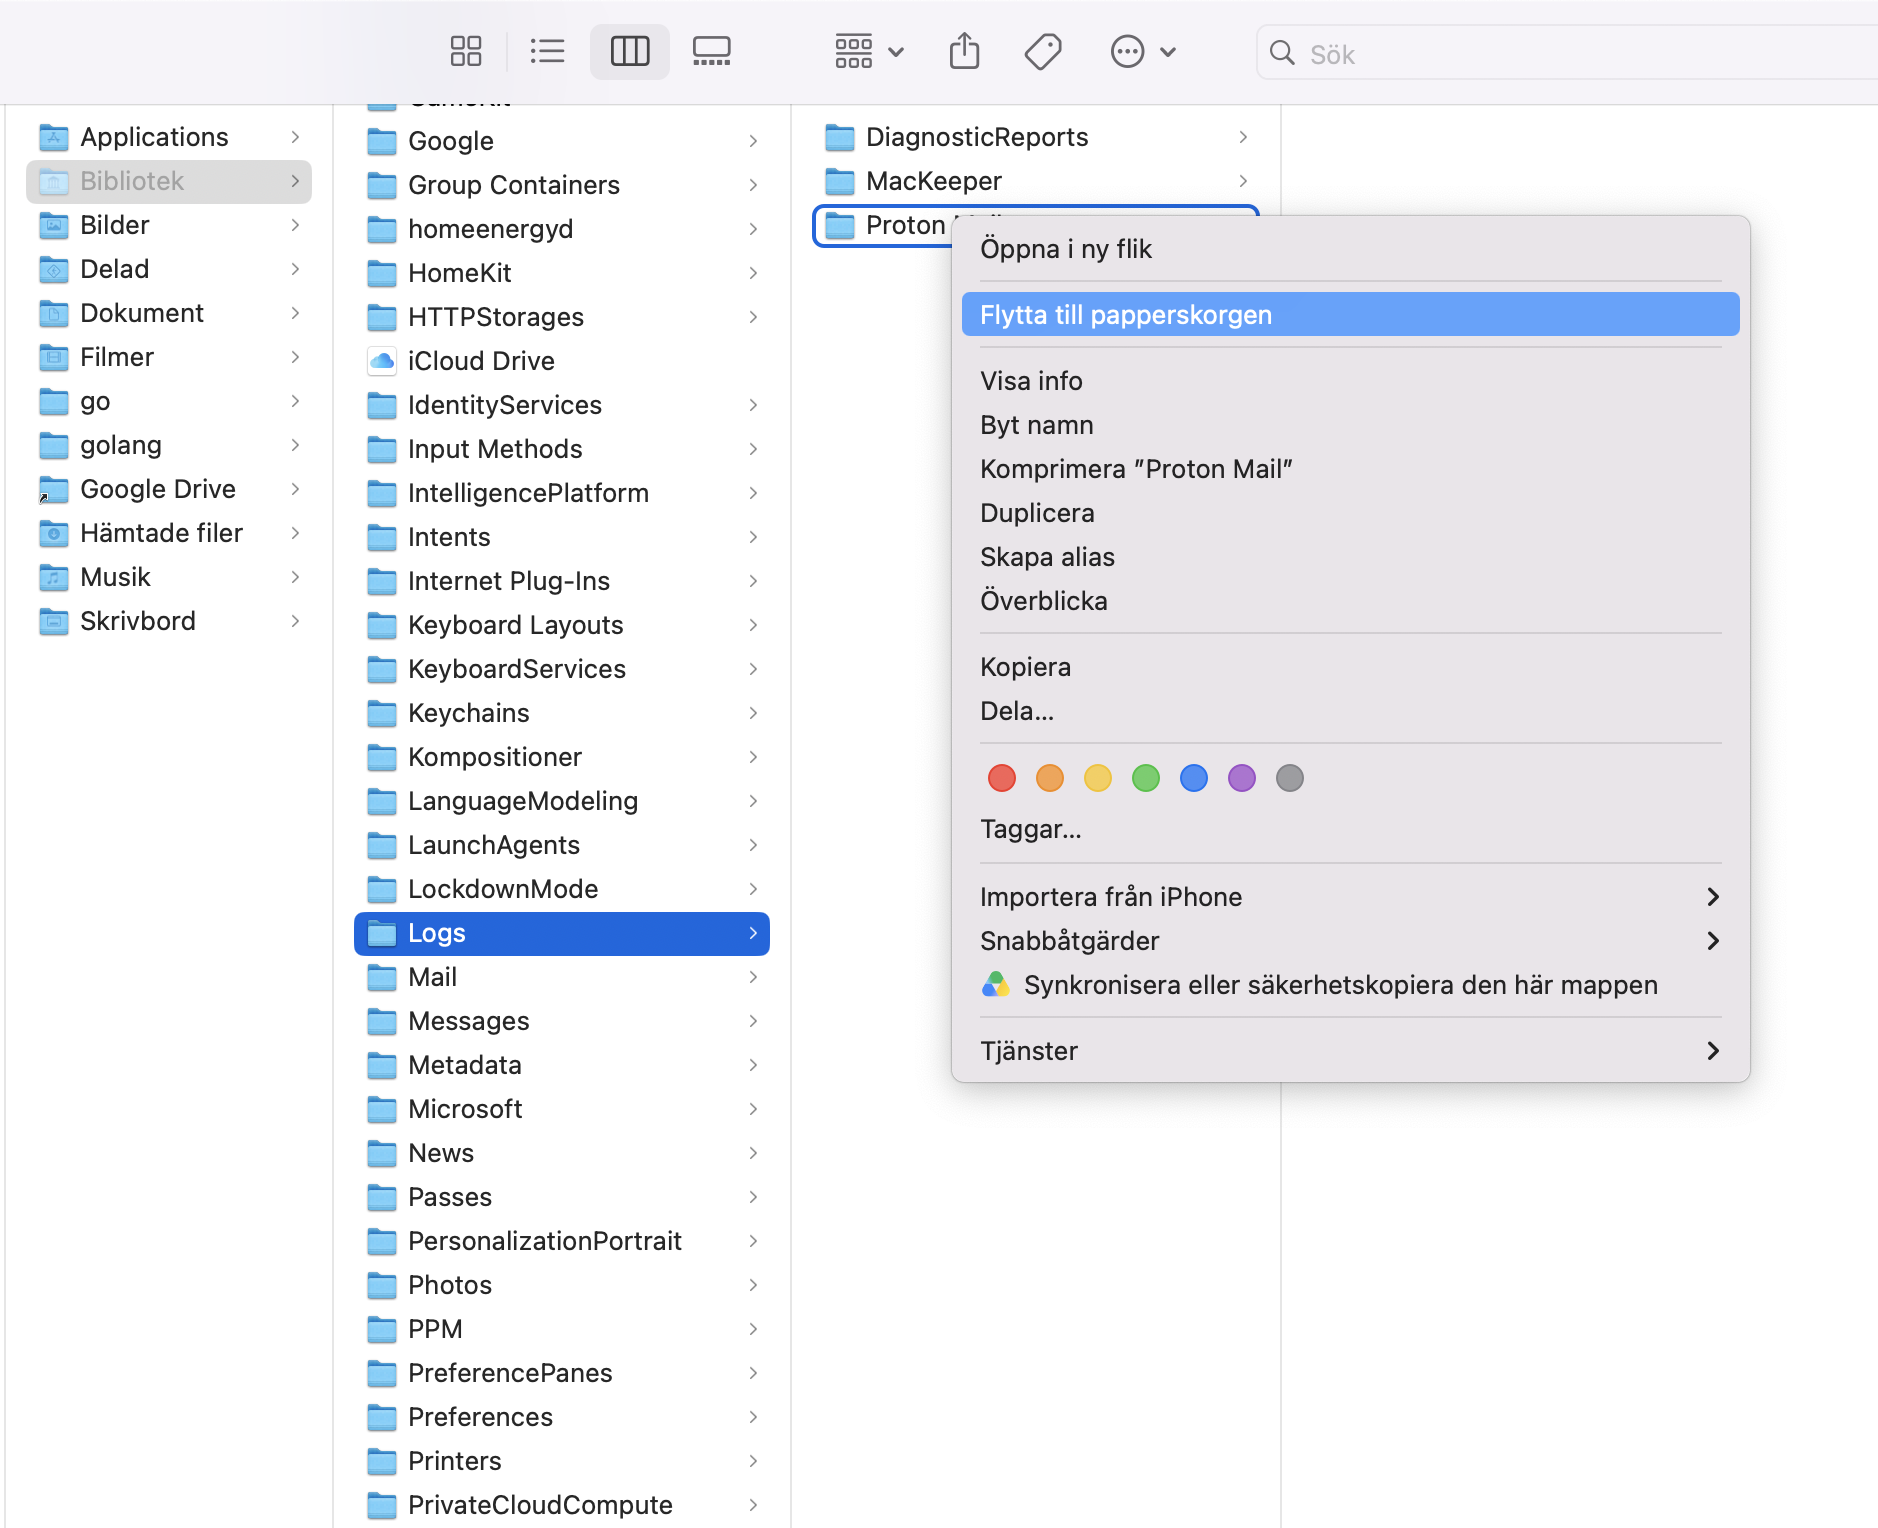
Task: Expand Tjänster submenu
Action: (x=1350, y=1051)
